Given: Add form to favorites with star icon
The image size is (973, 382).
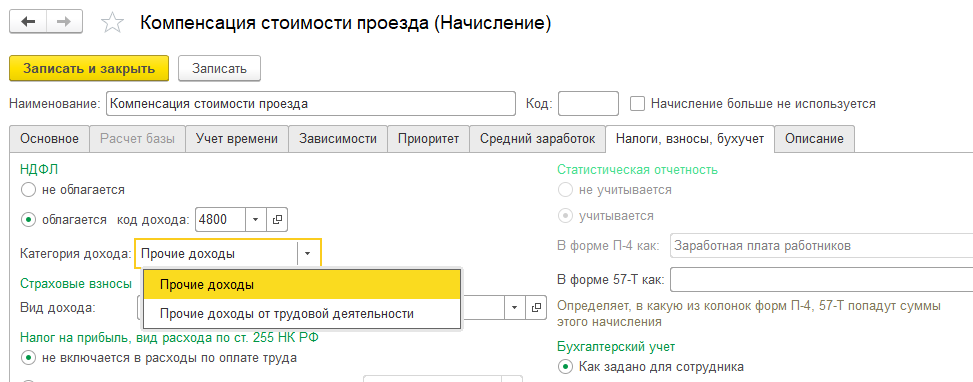Looking at the screenshot, I should [x=112, y=23].
